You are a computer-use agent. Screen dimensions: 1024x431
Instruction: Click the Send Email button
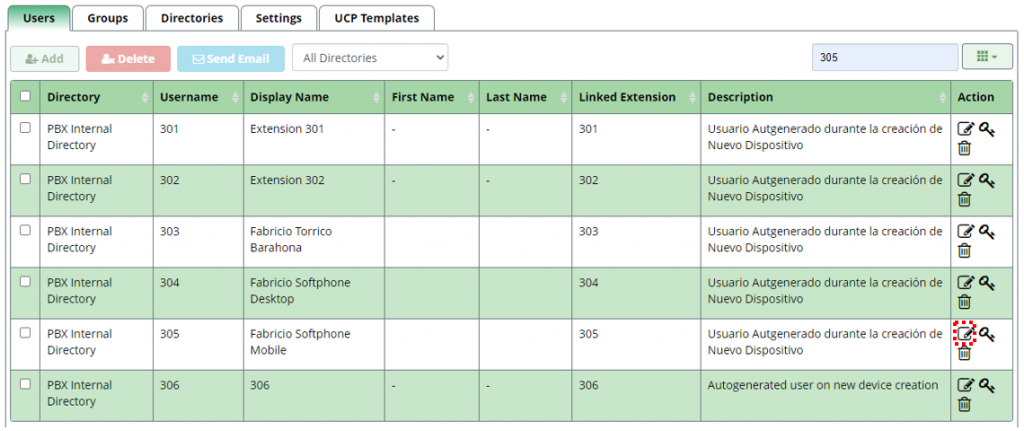231,59
